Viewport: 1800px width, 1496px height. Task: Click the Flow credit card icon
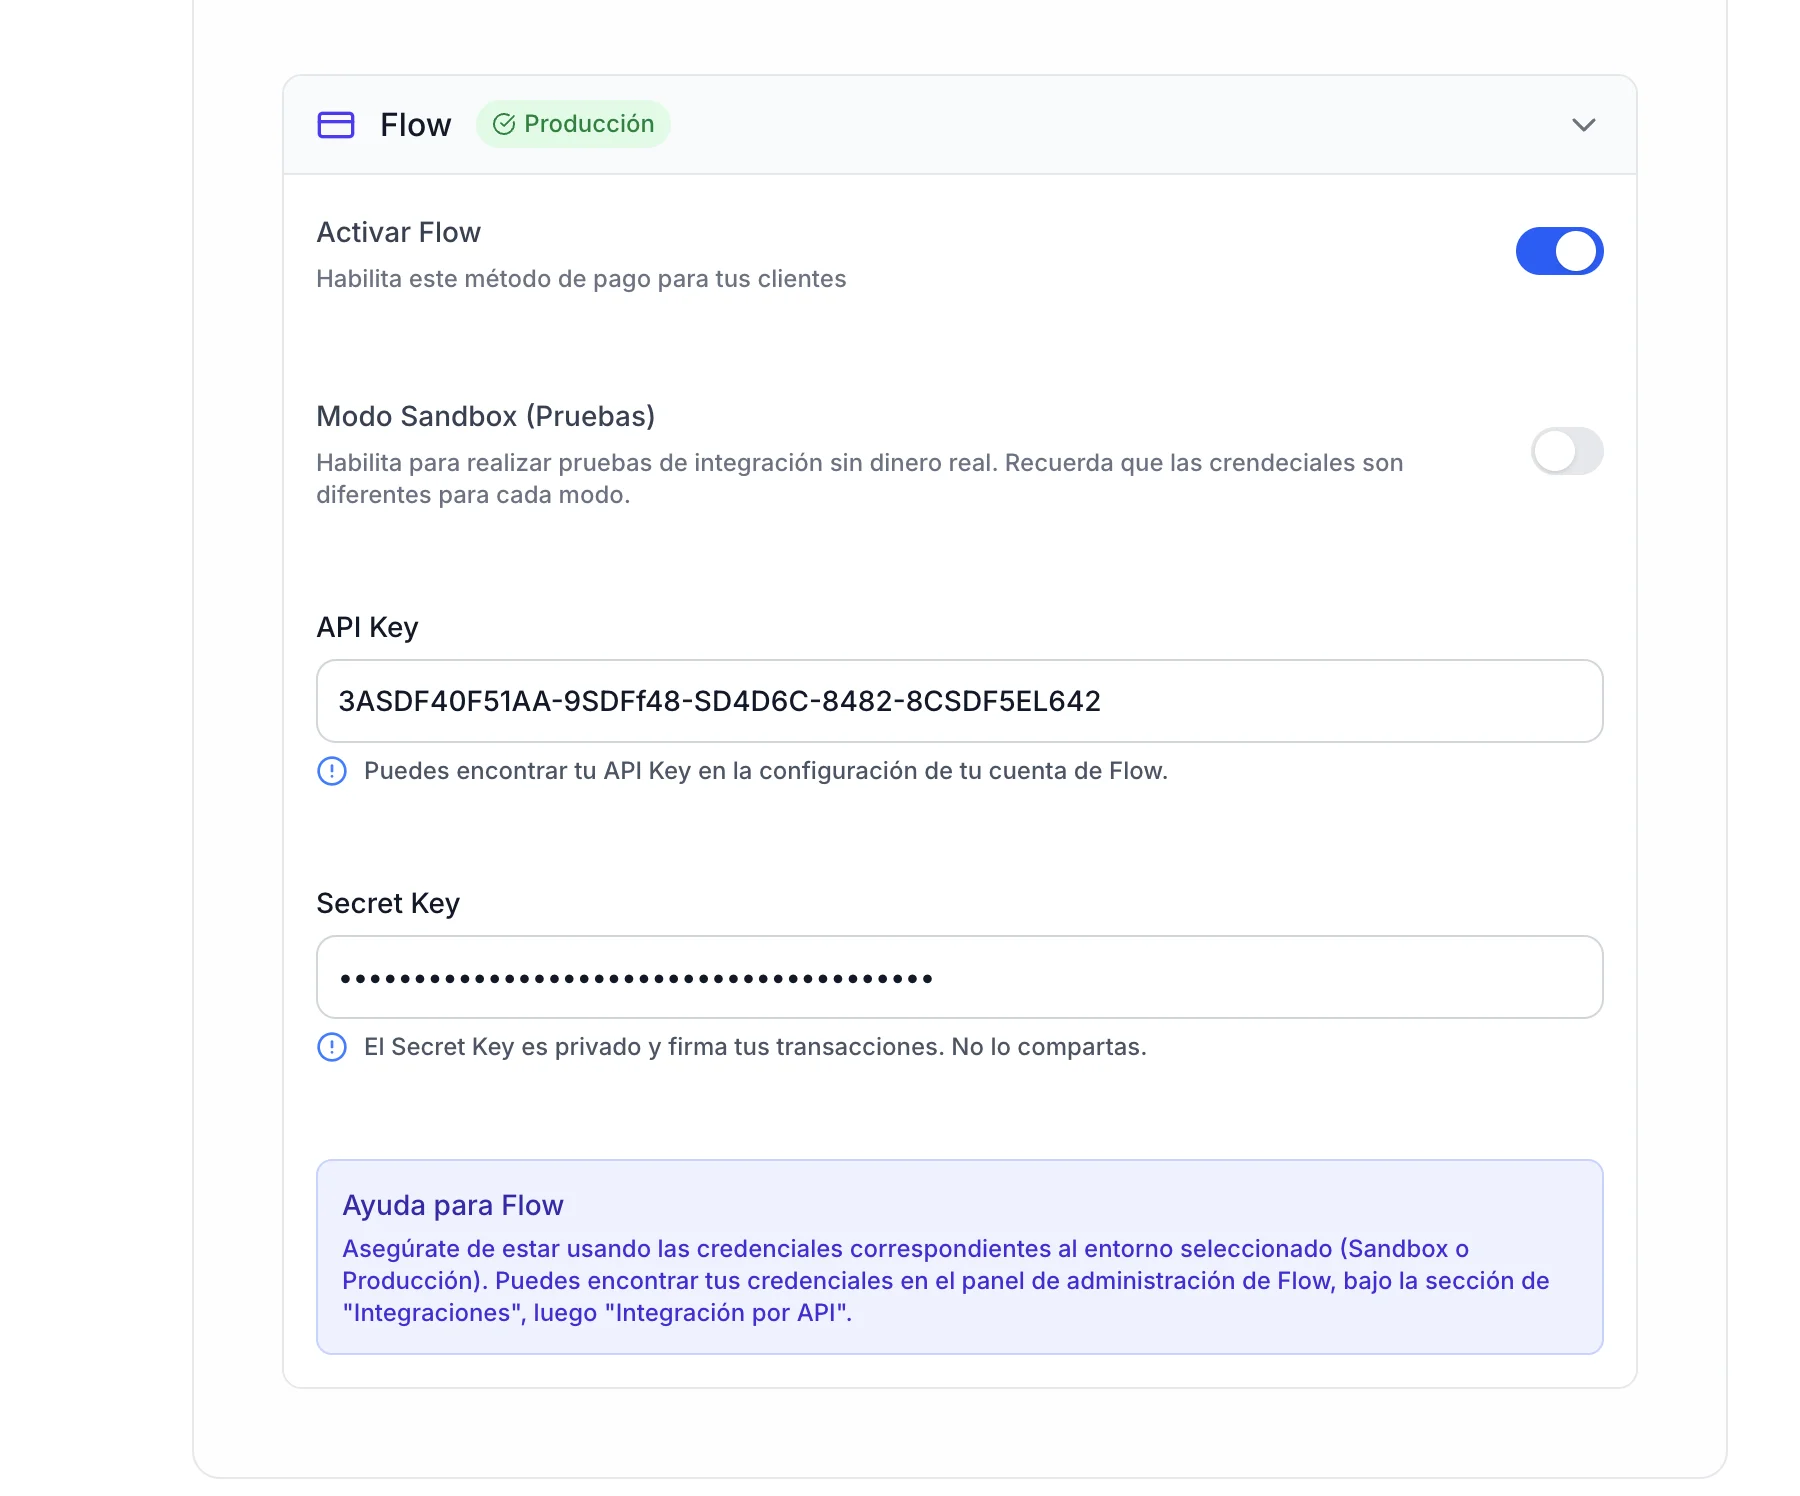point(336,125)
